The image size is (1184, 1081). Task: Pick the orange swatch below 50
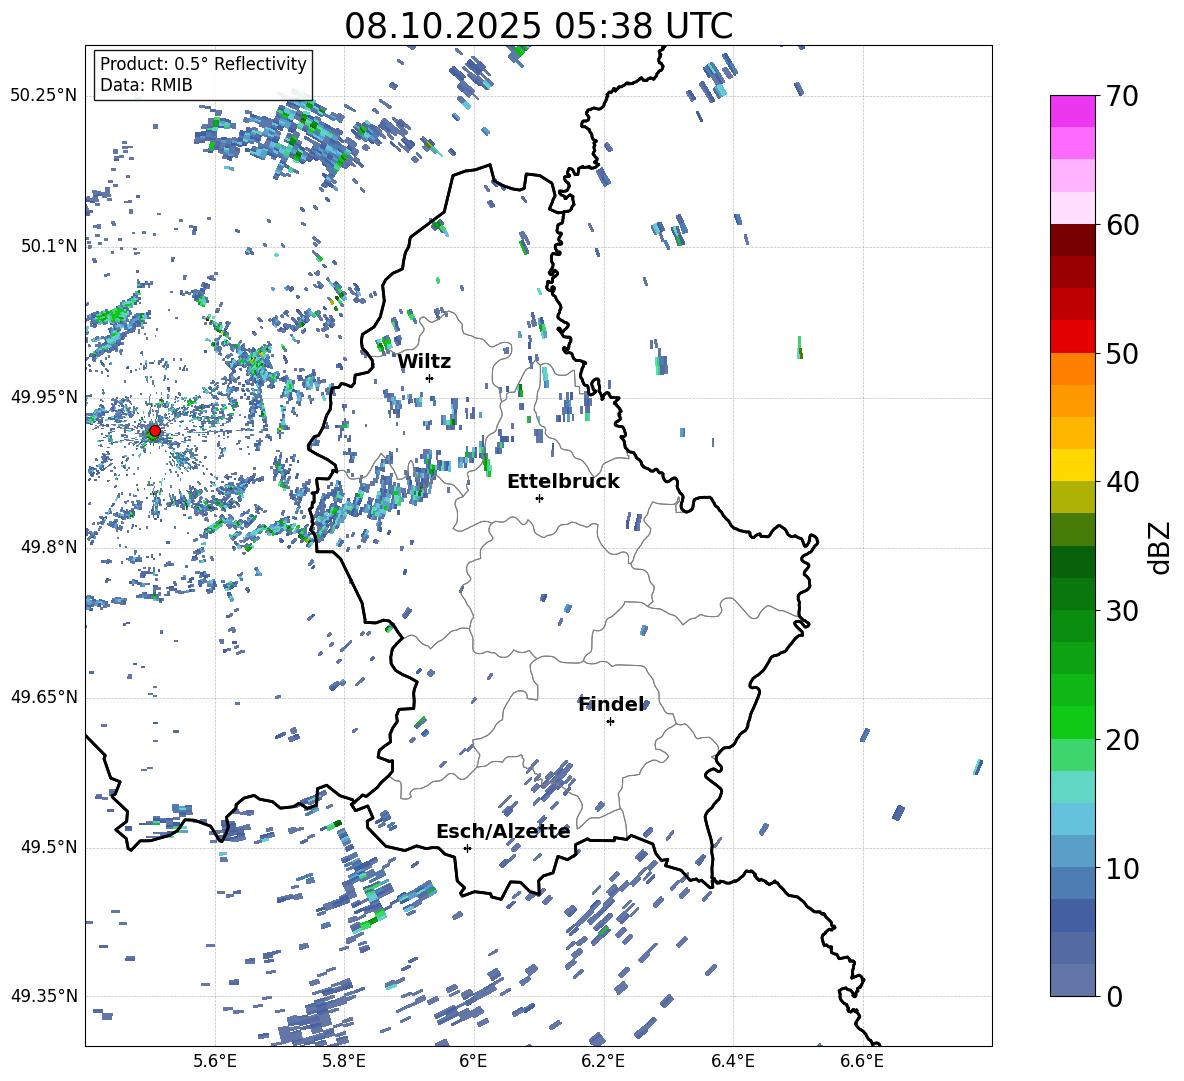1073,368
